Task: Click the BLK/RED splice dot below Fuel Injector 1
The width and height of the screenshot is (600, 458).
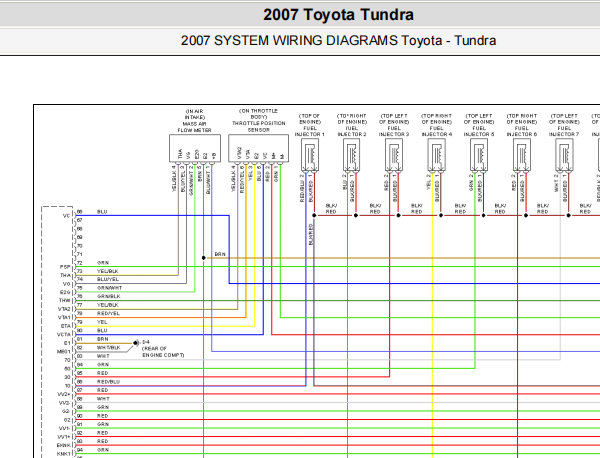Action: tap(314, 215)
